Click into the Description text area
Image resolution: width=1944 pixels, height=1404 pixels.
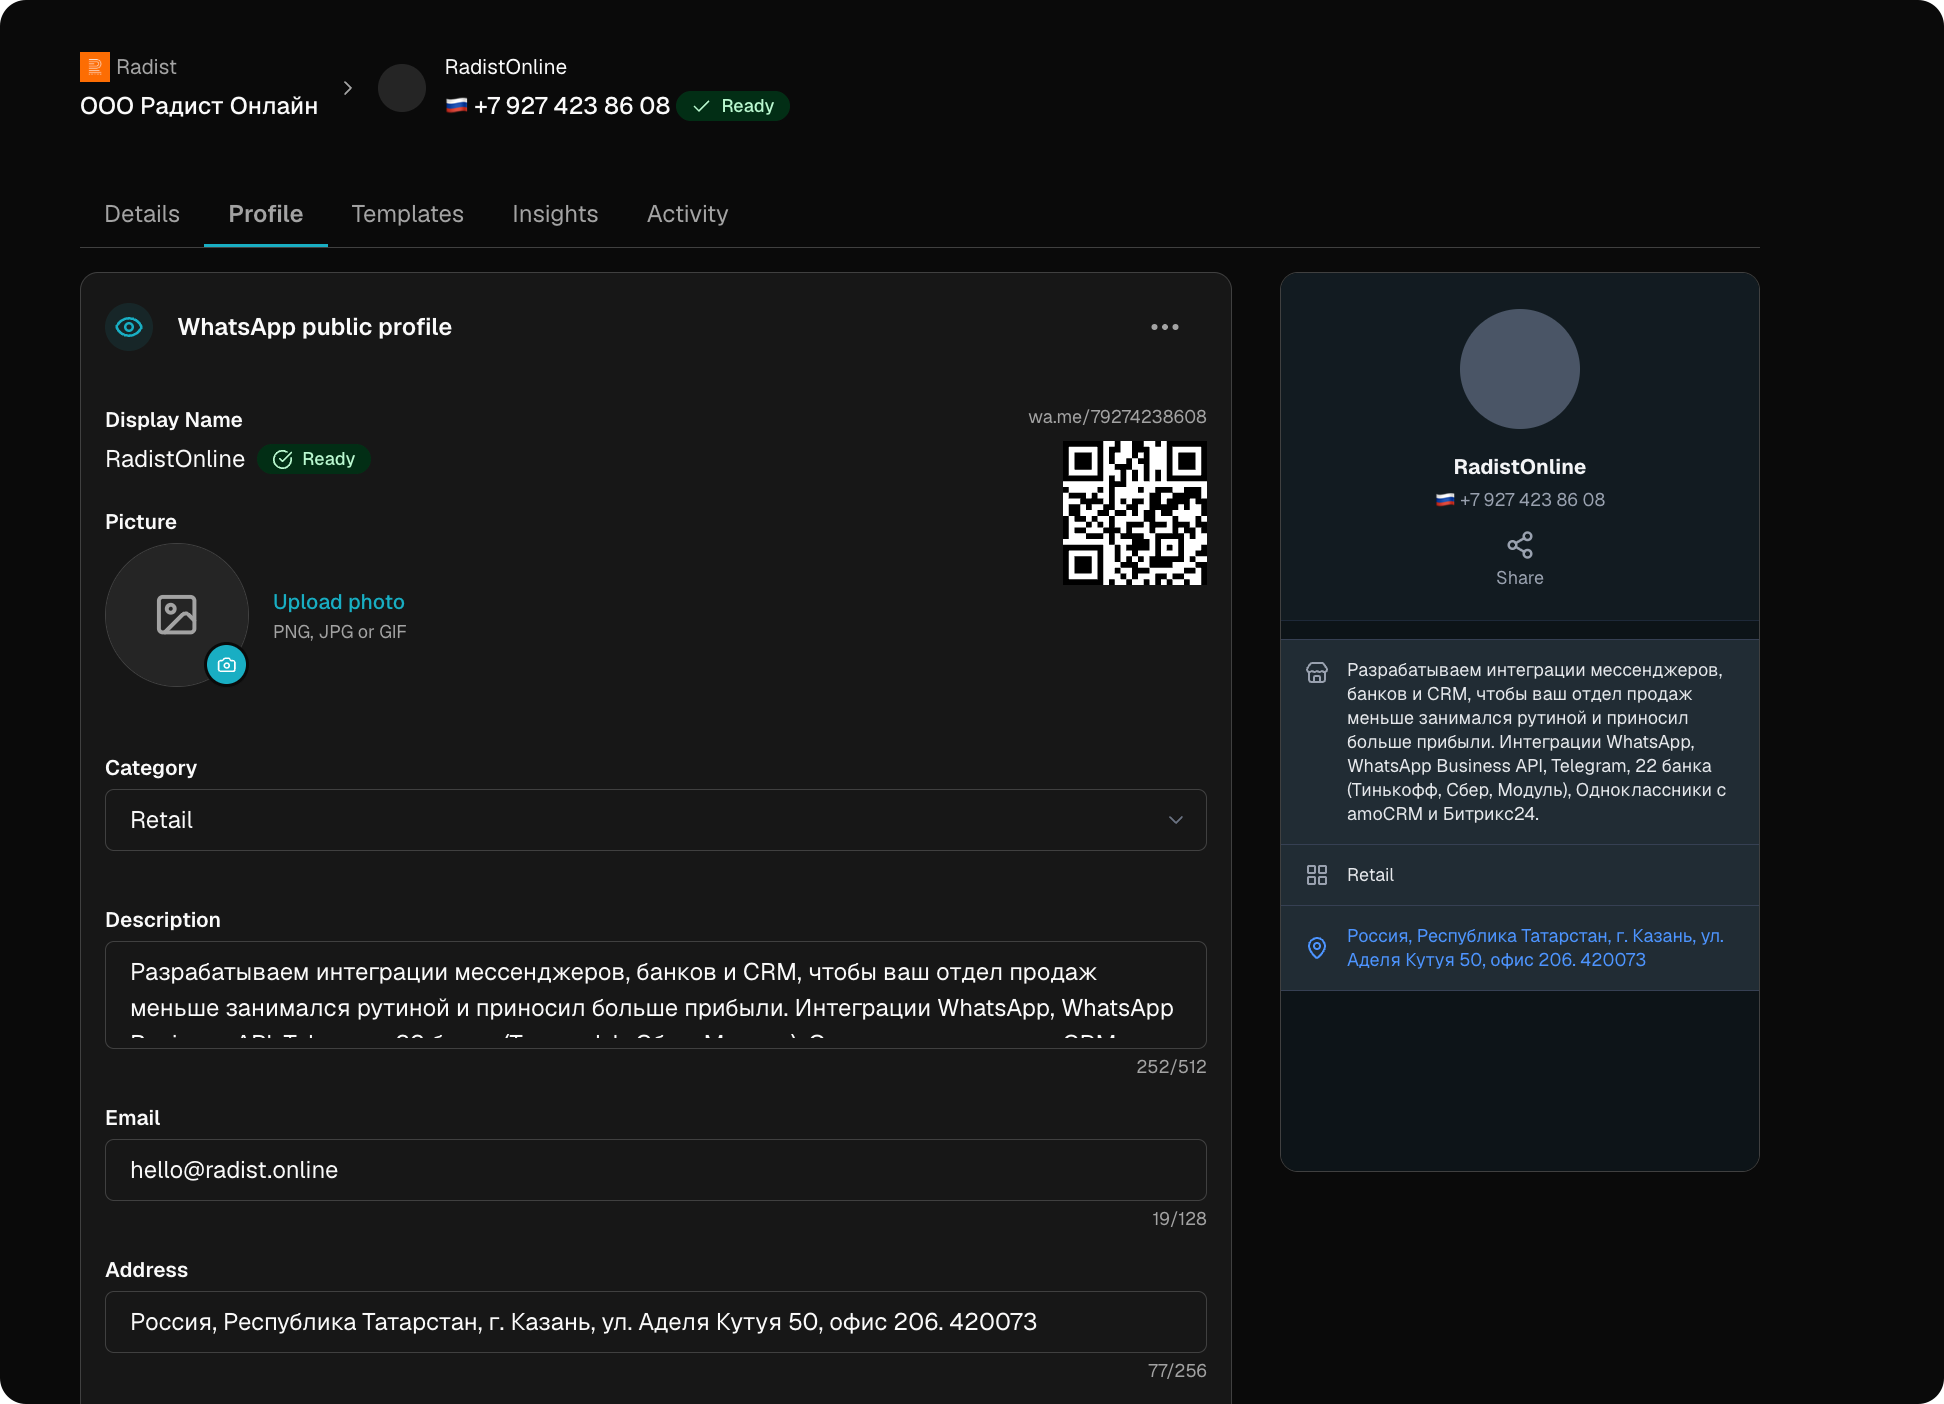(x=656, y=995)
